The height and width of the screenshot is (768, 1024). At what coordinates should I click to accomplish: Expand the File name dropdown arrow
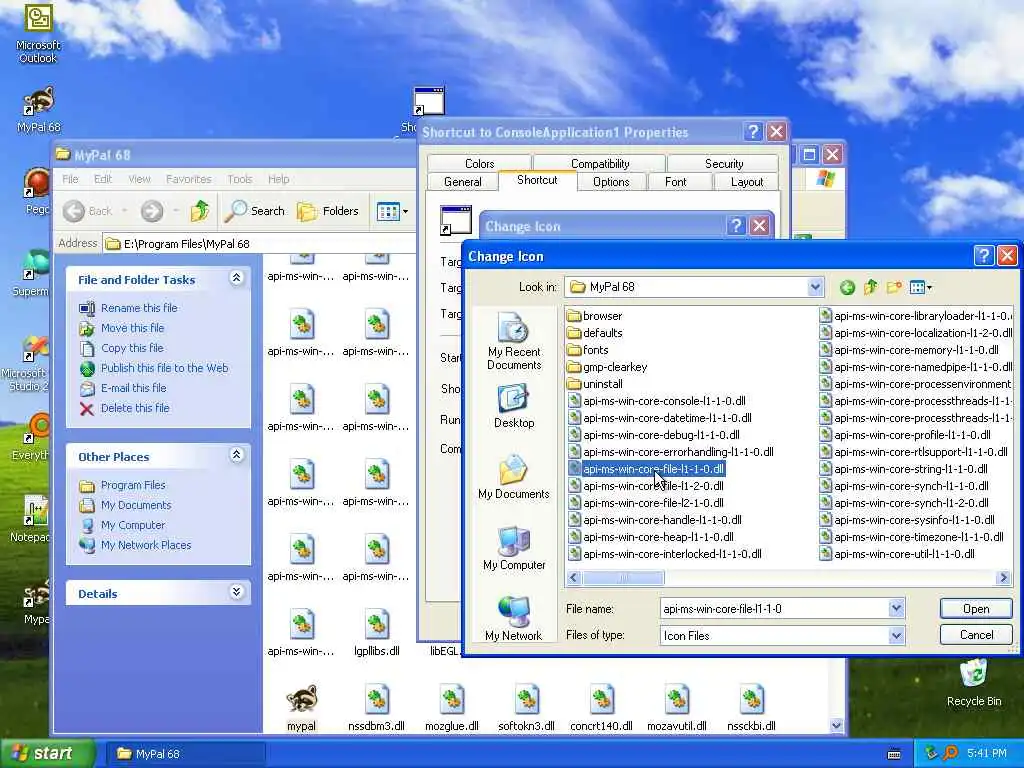(897, 609)
